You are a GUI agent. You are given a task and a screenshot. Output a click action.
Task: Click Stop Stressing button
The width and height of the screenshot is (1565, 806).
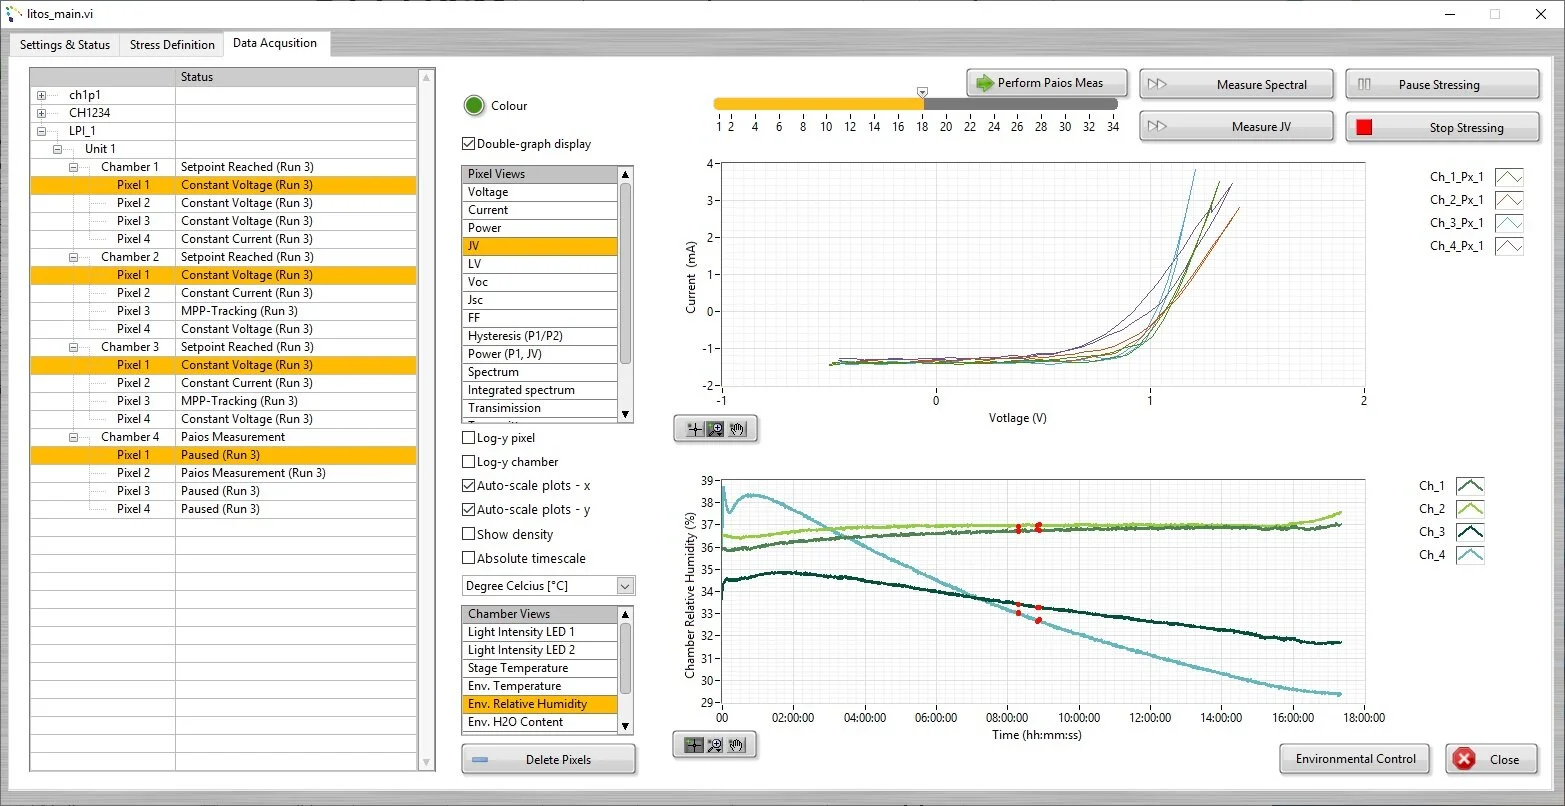(1442, 127)
